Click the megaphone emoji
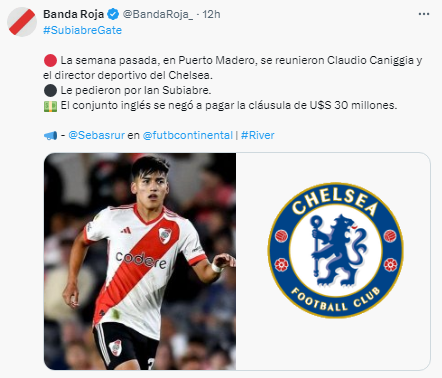442x378 pixels. (50, 136)
